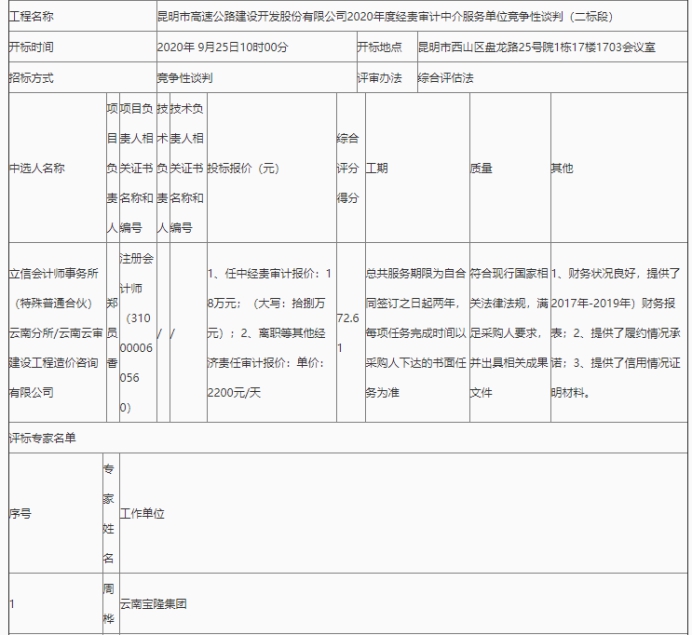693x636 pixels.
Task: Click the 评标专家名单 section row
Action: click(43, 437)
